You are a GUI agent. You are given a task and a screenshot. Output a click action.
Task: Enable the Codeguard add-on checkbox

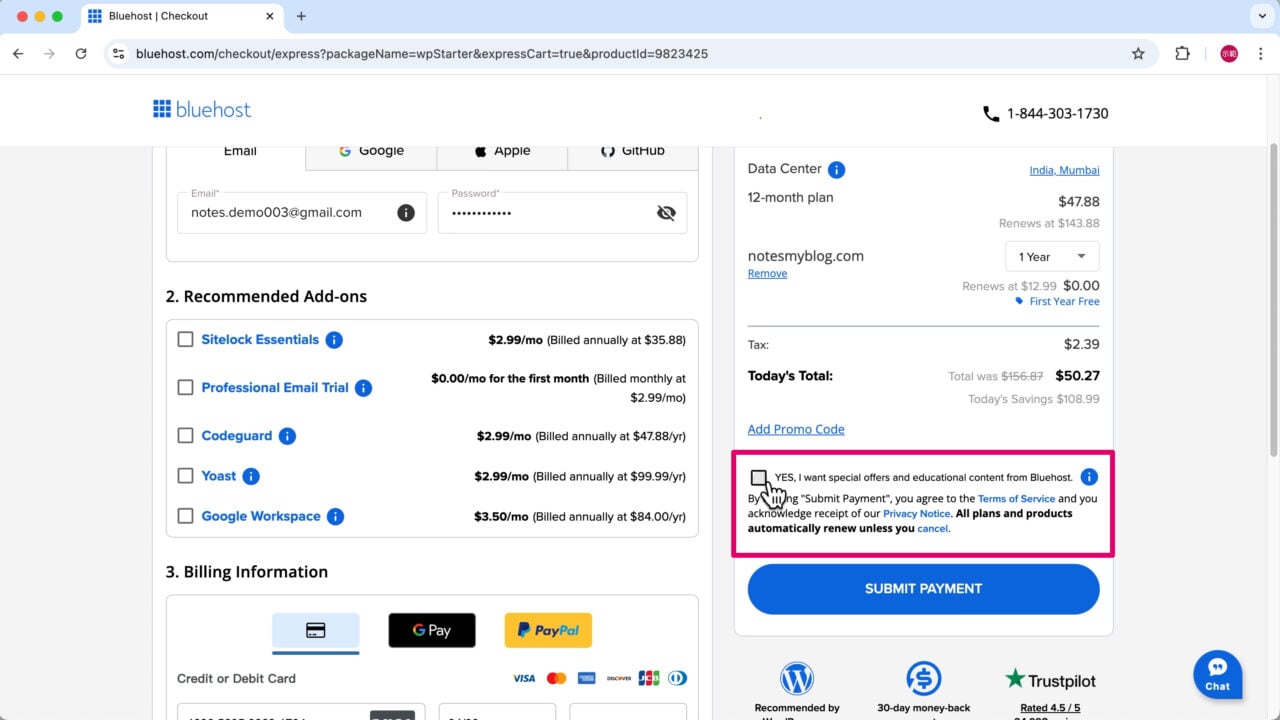pyautogui.click(x=185, y=435)
